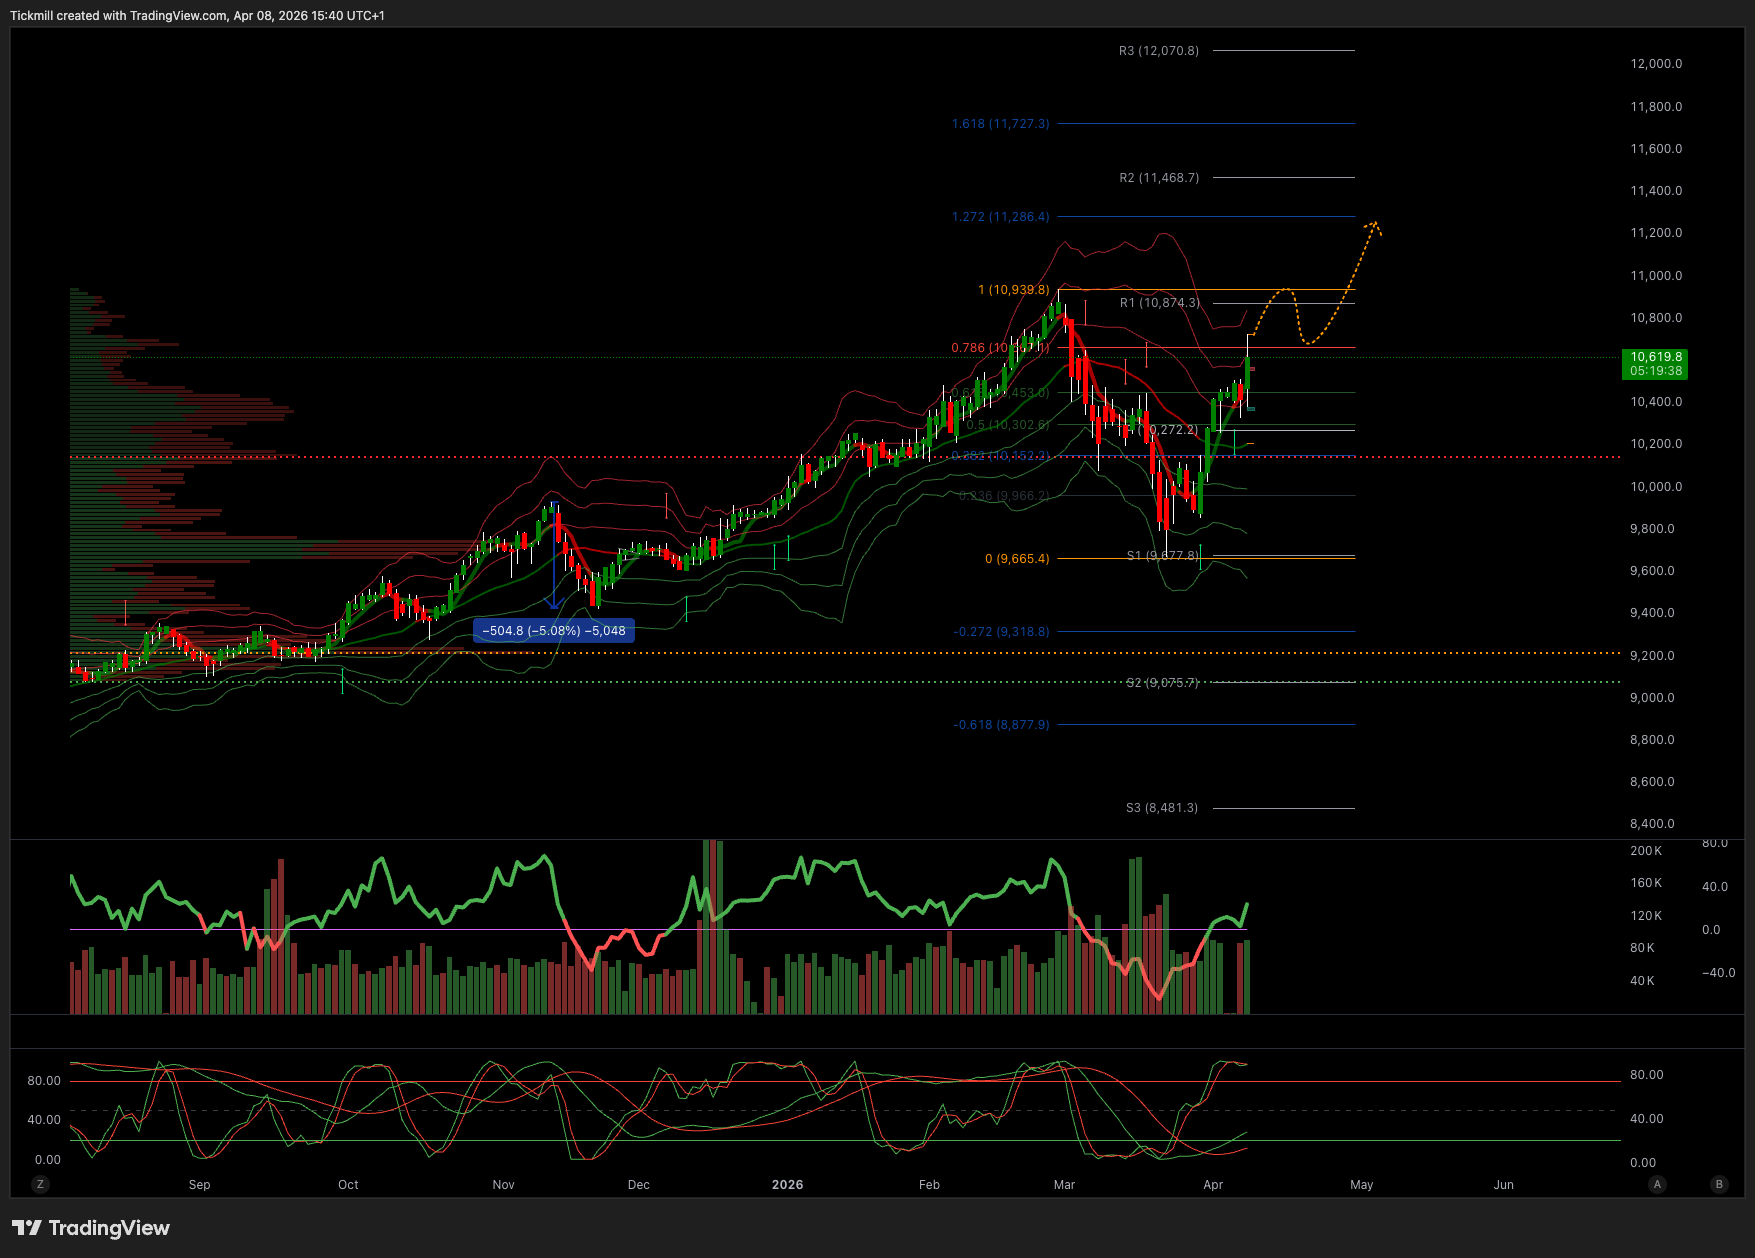Click the Tickmill chart header caption

197,16
